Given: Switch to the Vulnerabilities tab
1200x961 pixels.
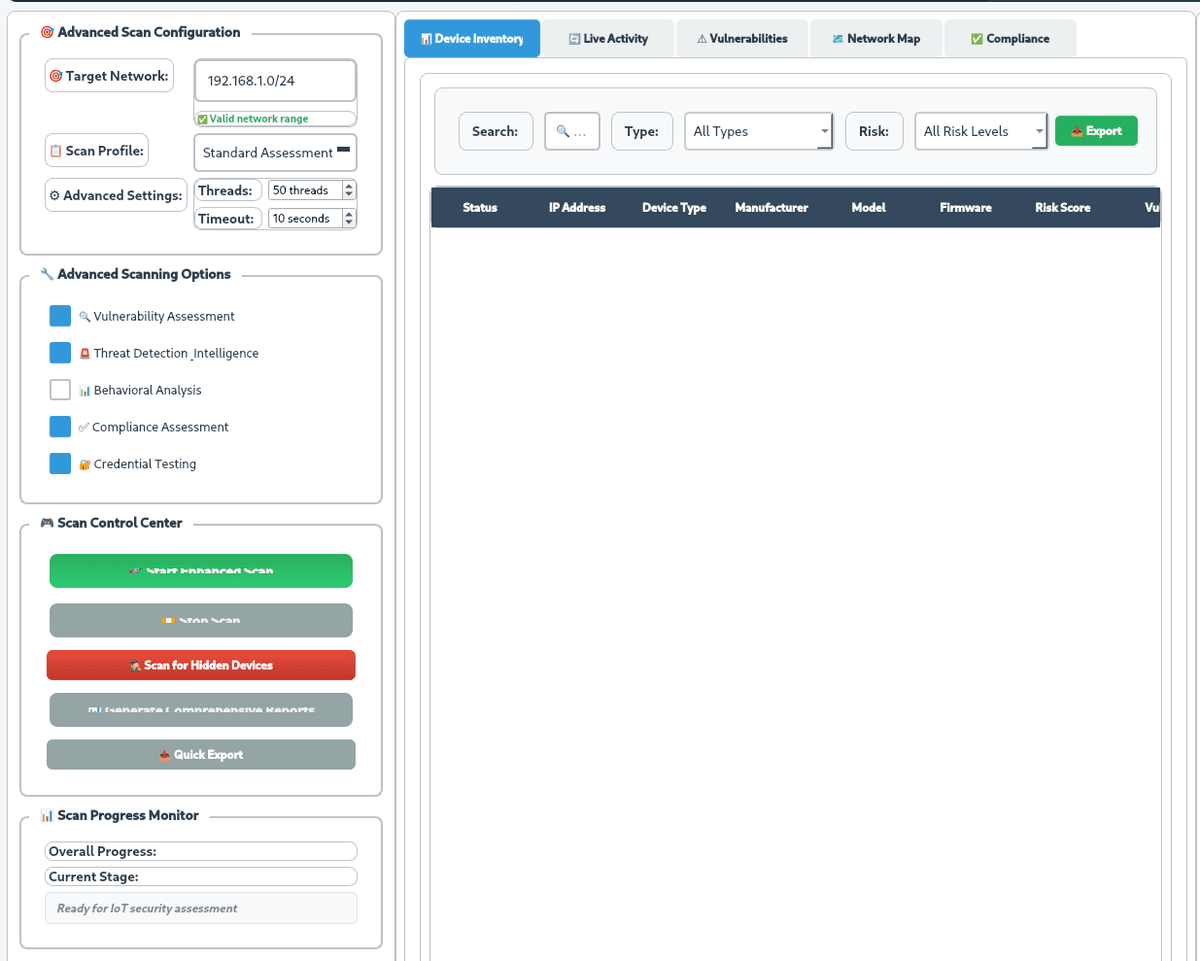Looking at the screenshot, I should (x=742, y=38).
